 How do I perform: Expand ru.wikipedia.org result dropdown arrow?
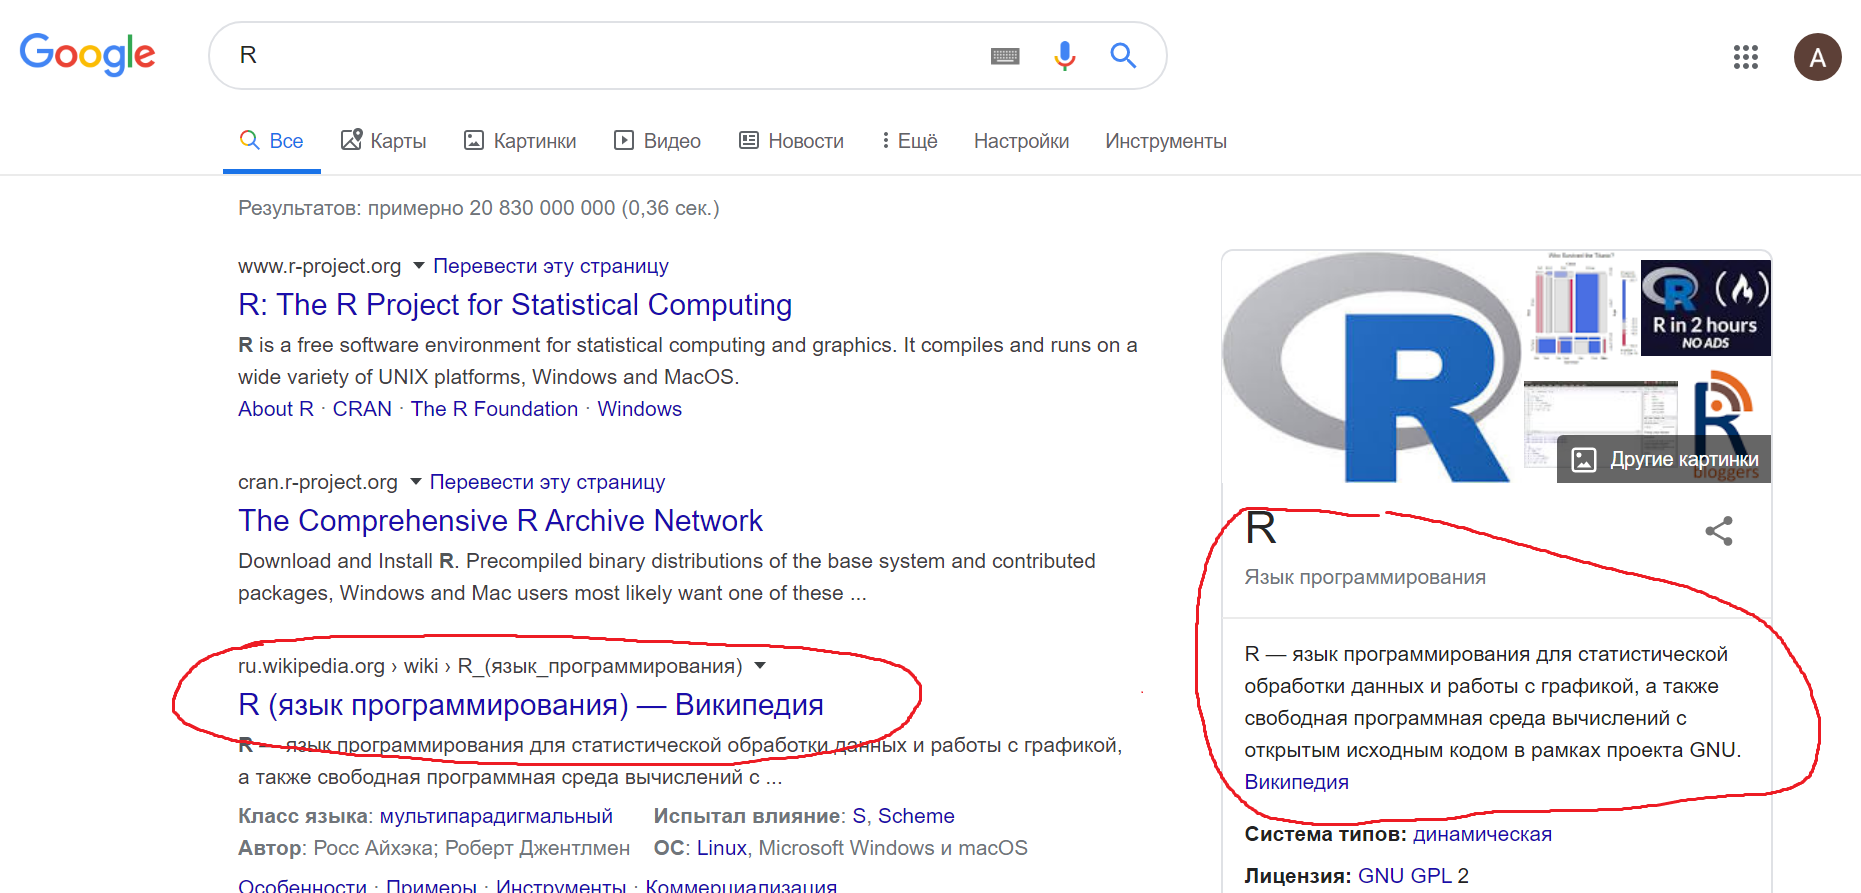pos(760,666)
